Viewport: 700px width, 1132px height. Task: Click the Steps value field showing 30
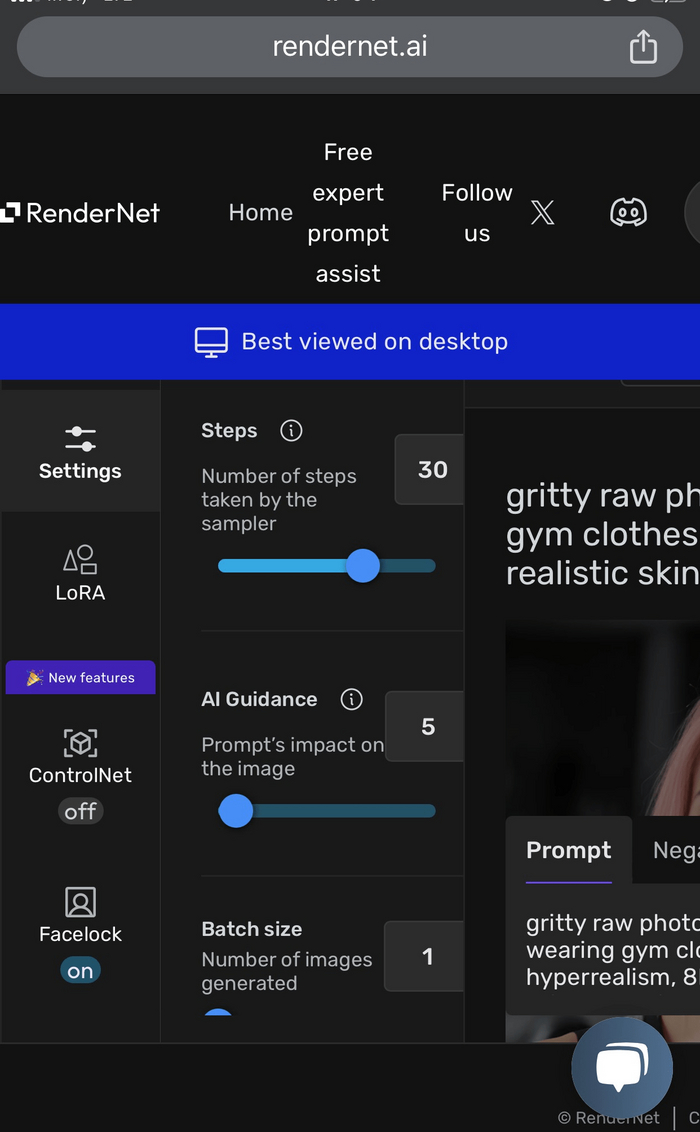(432, 469)
